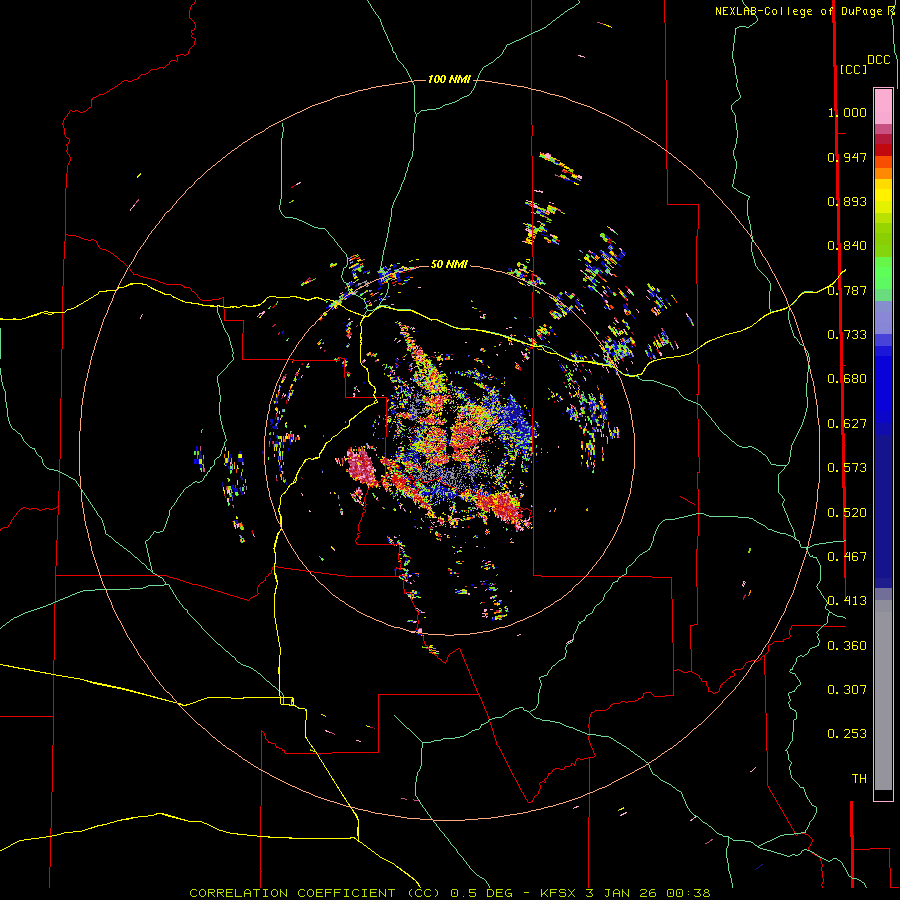
Task: Click the 0.467 scale value
Action: click(x=847, y=557)
